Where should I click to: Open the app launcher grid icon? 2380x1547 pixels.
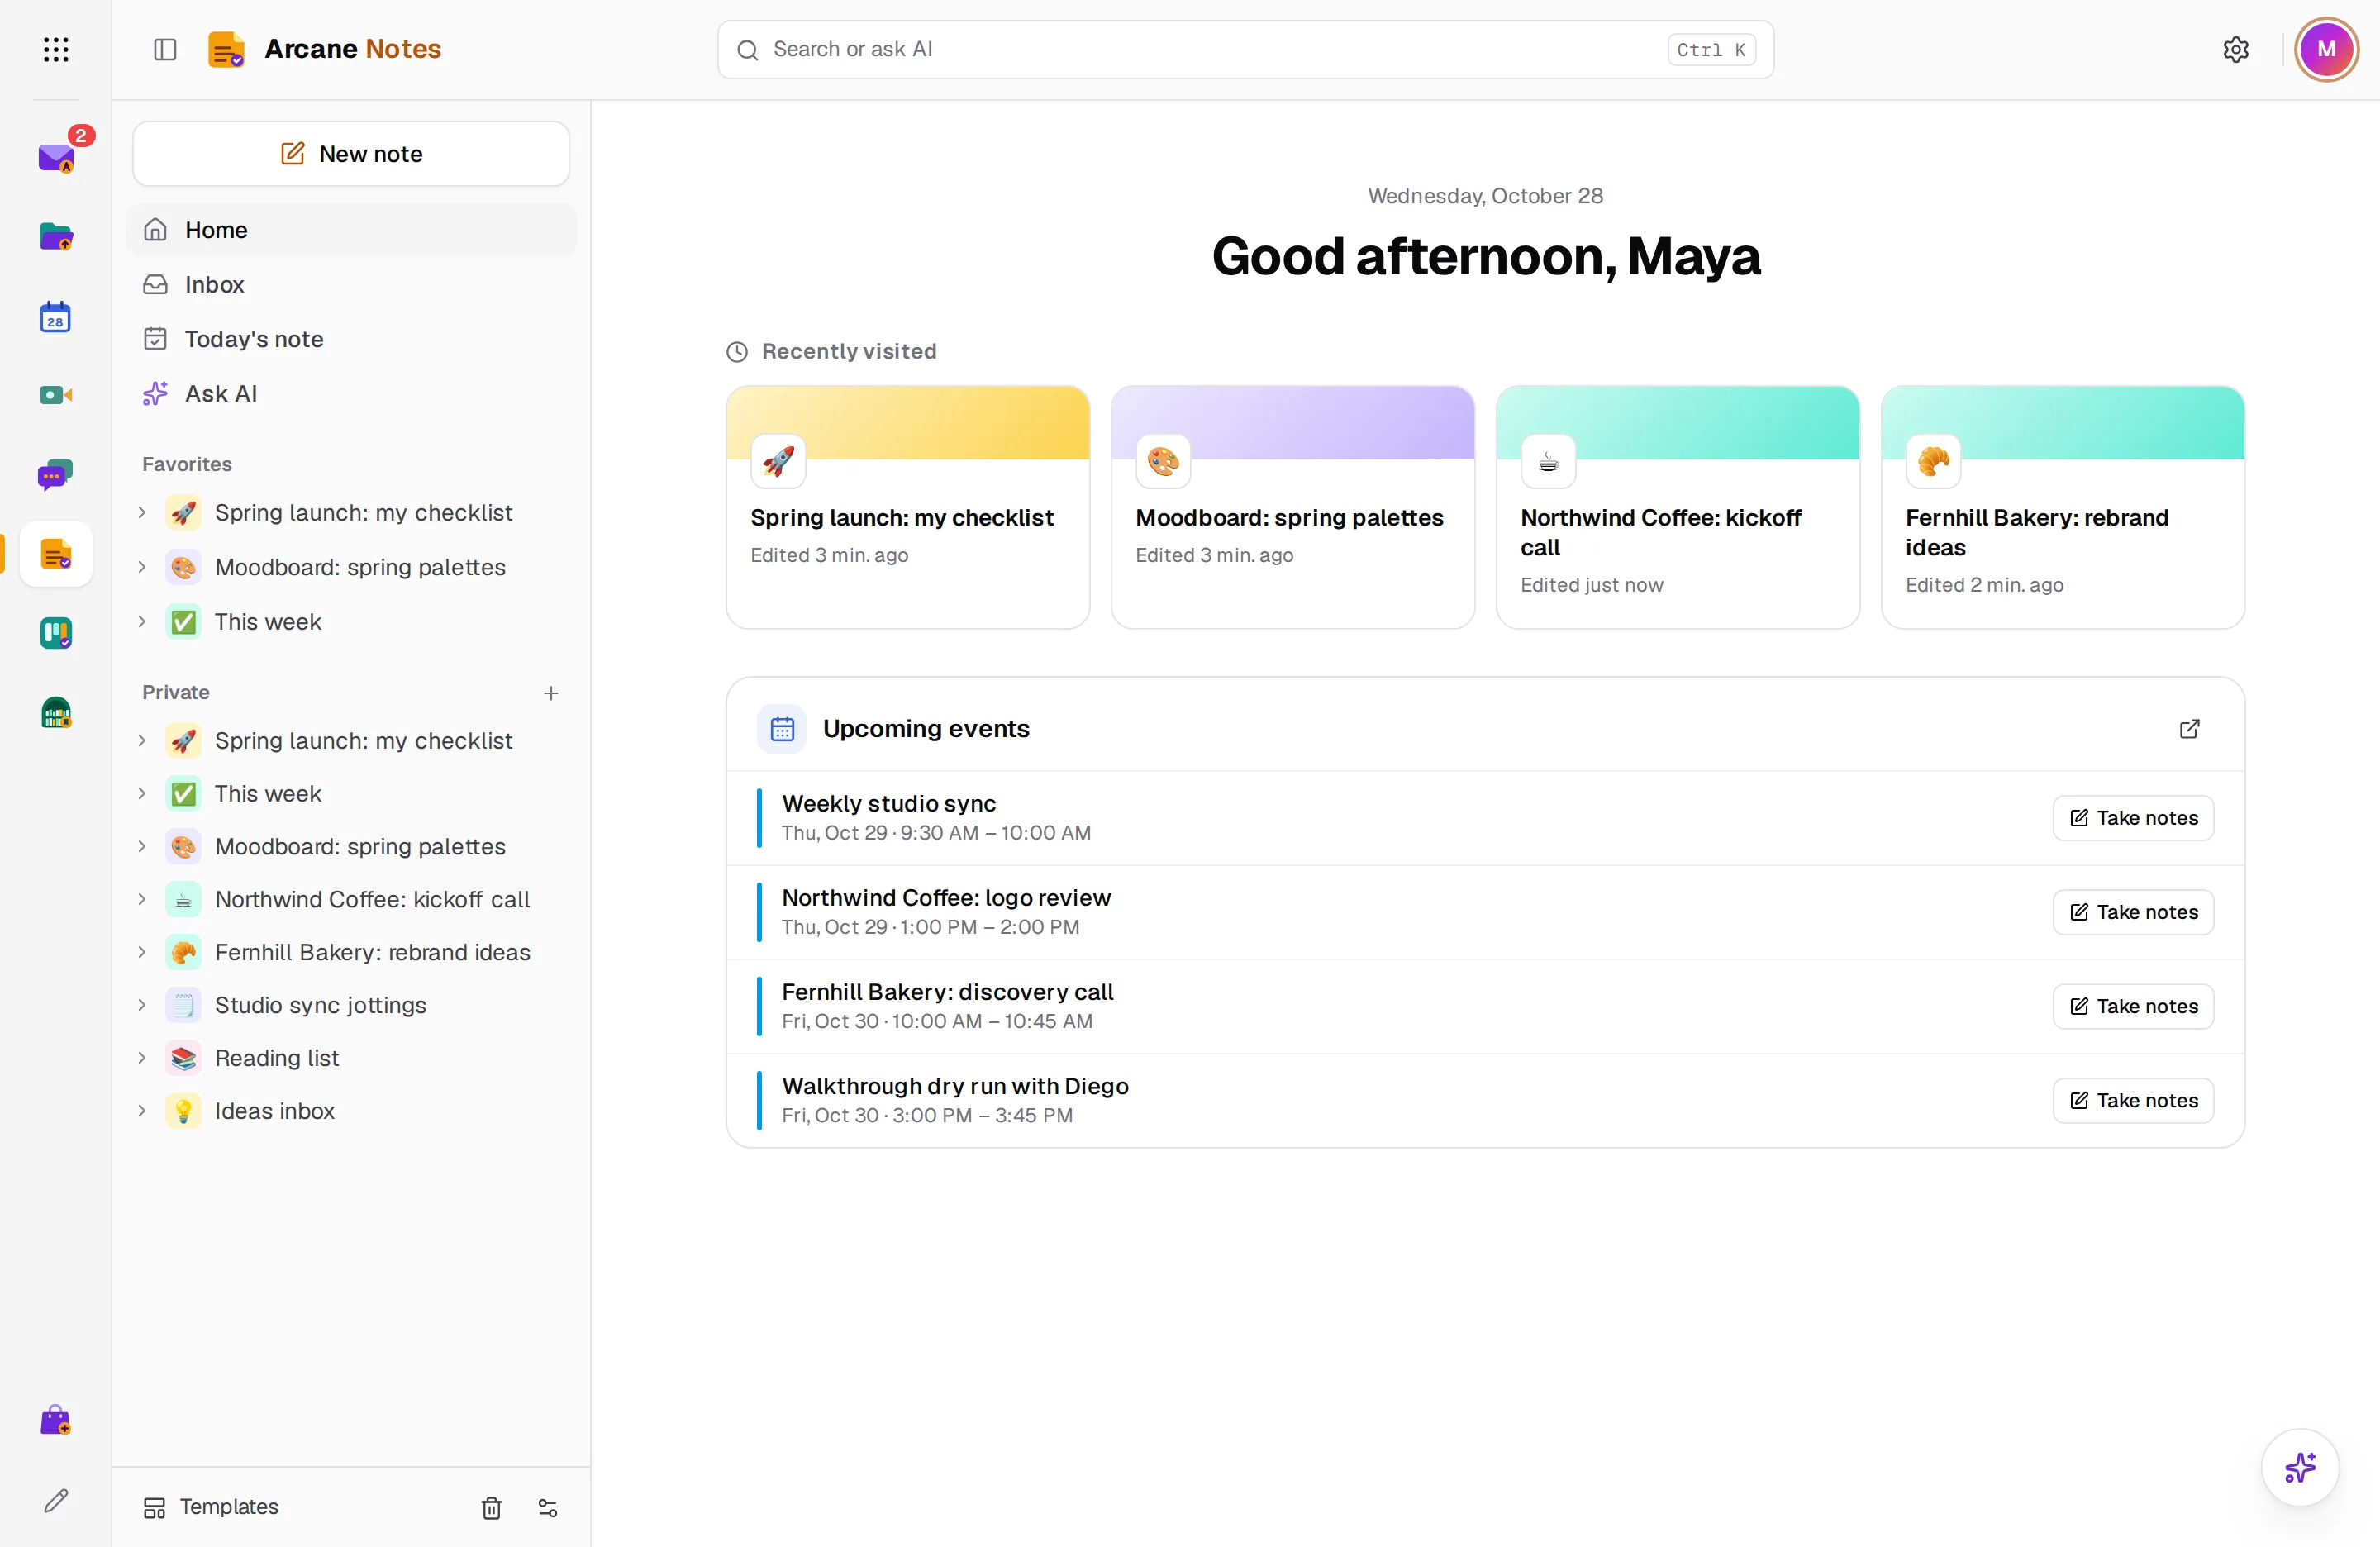(56, 49)
